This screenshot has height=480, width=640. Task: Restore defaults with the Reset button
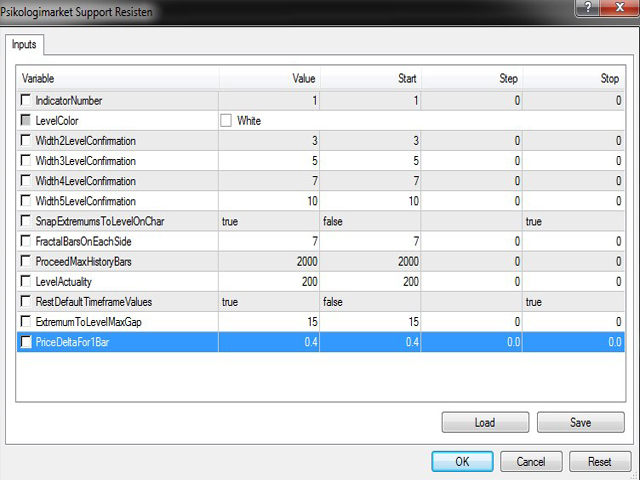pos(600,461)
